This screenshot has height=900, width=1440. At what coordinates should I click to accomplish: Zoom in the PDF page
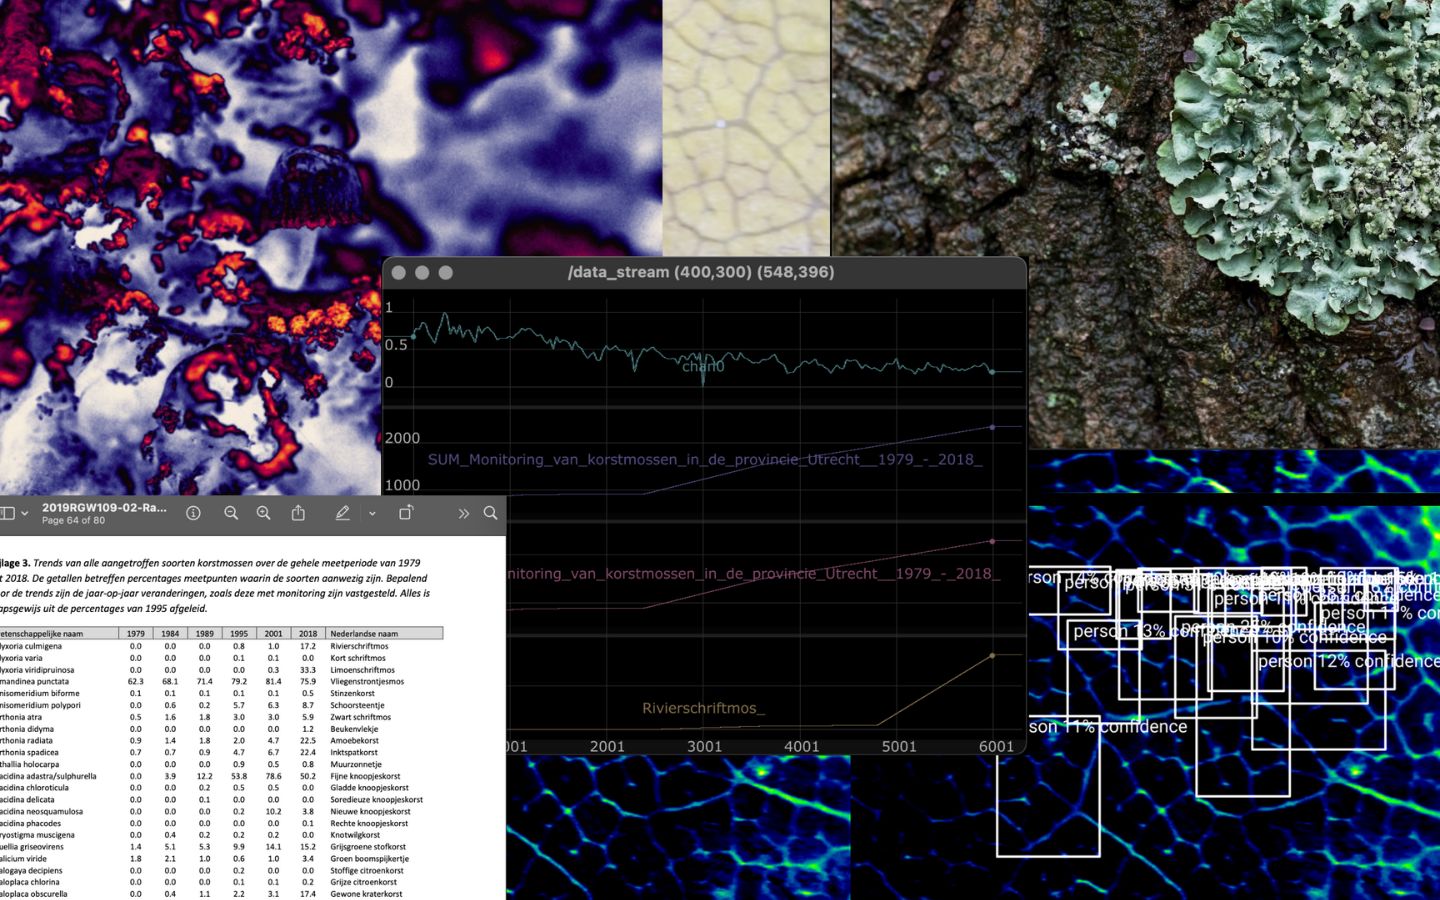[264, 513]
